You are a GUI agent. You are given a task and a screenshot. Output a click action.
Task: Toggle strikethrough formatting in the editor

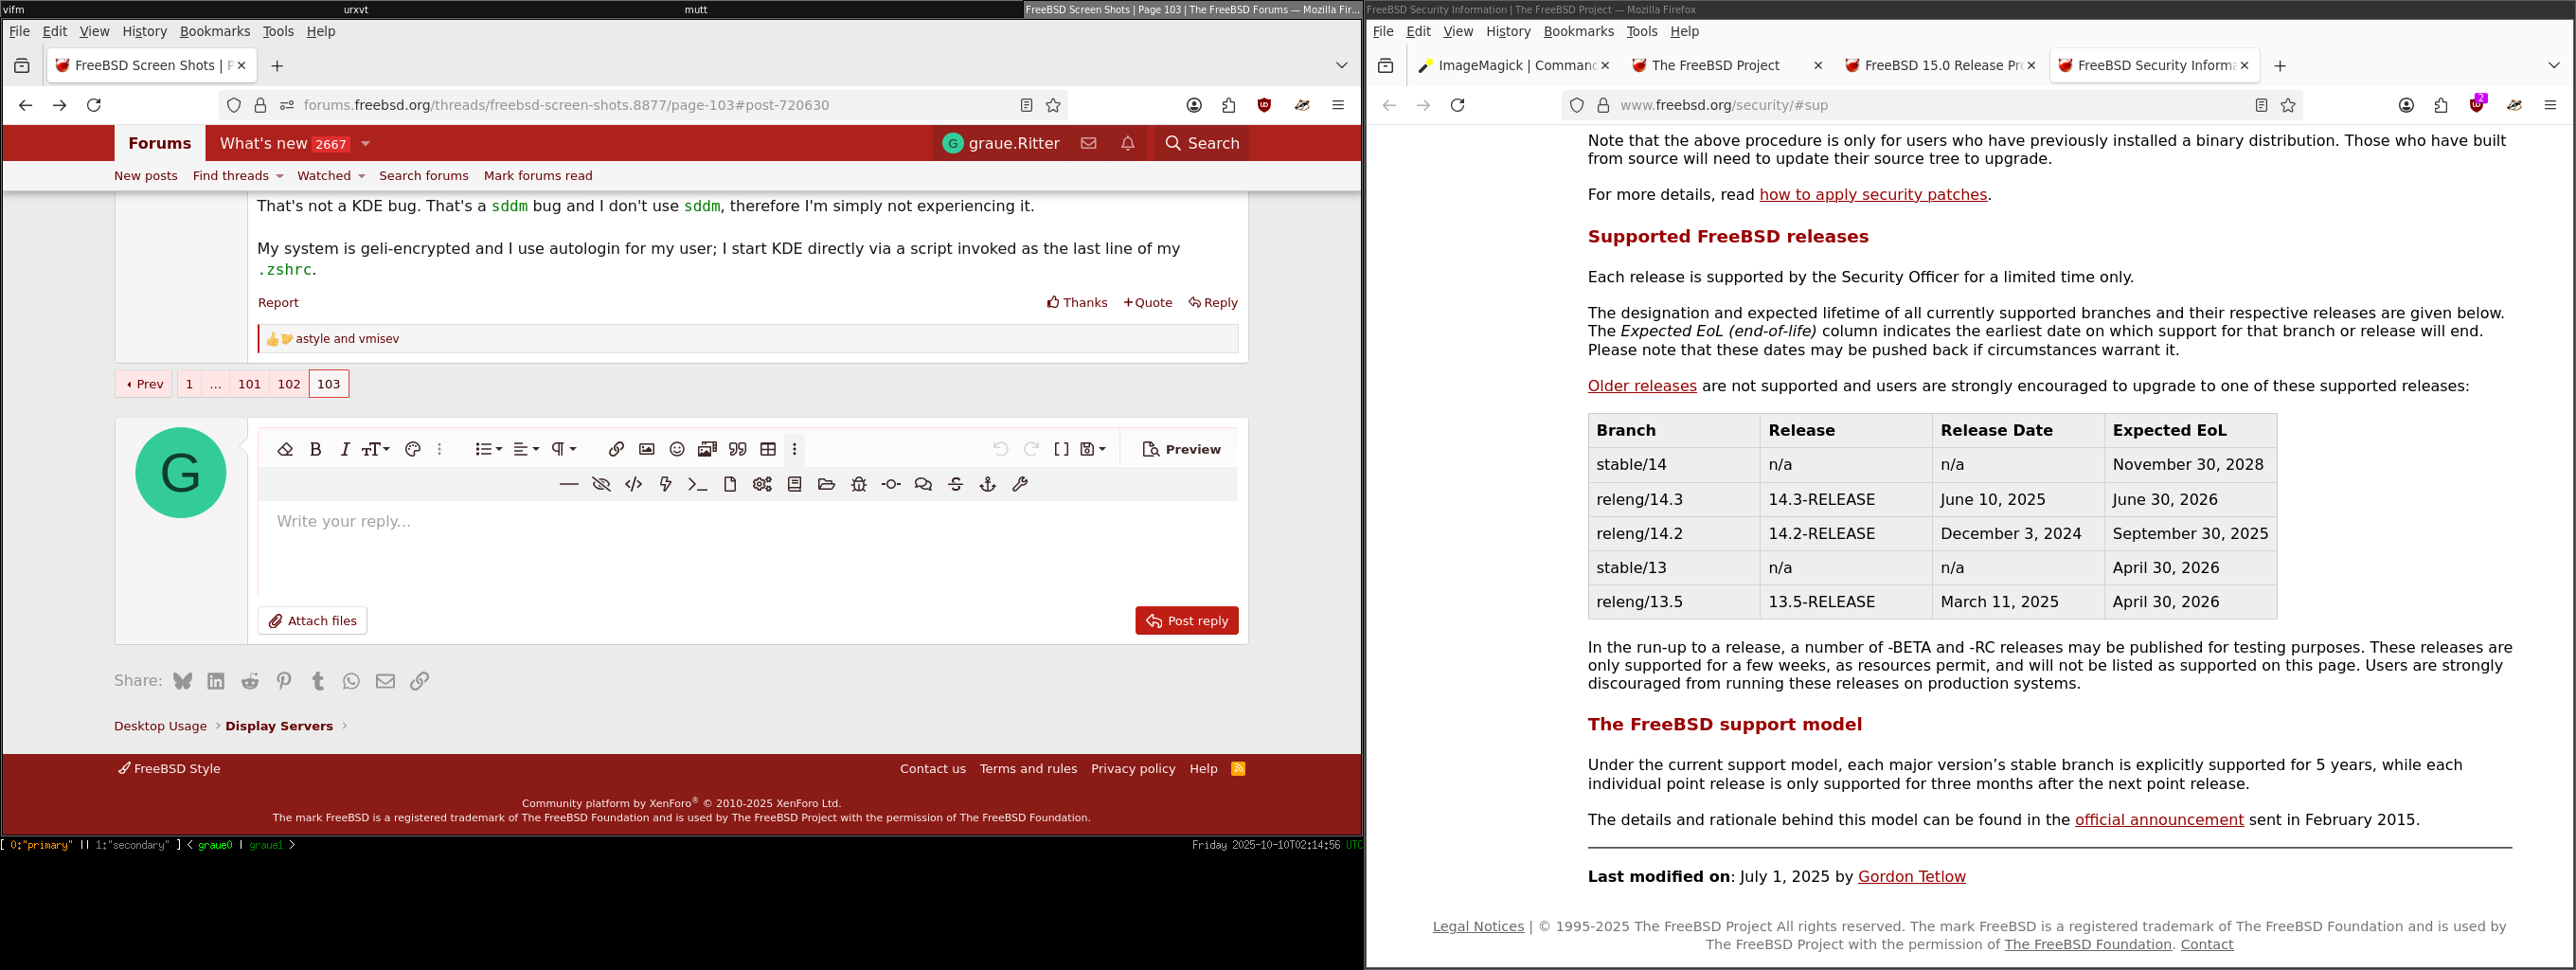[x=956, y=485]
